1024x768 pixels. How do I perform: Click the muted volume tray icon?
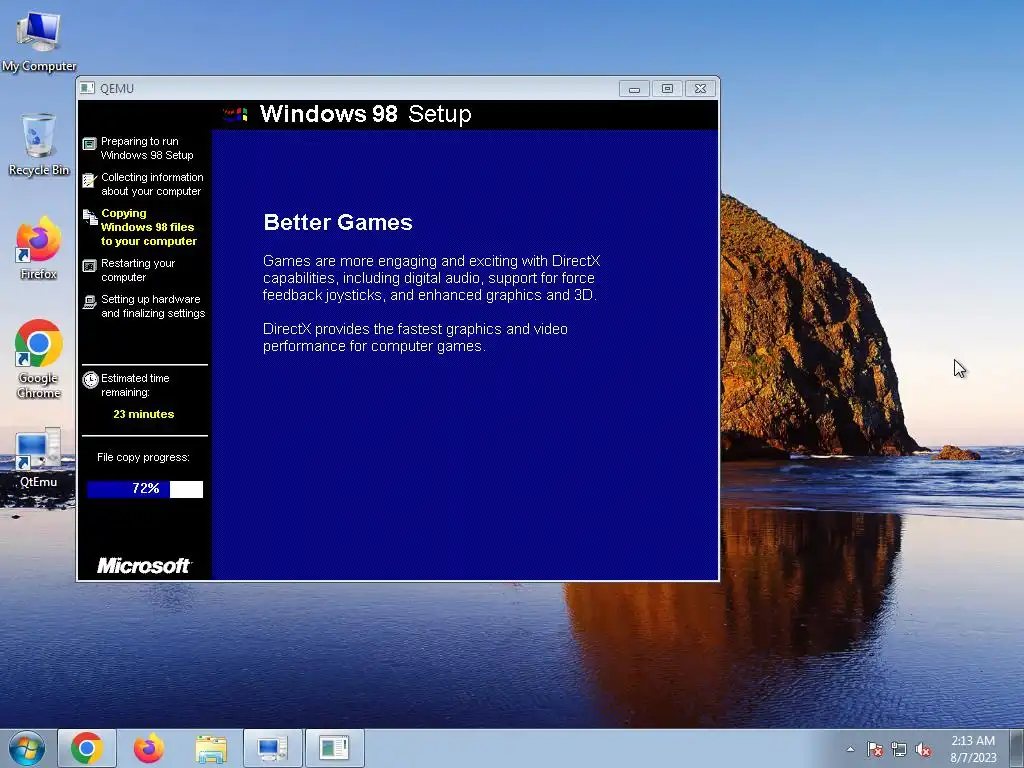(923, 749)
